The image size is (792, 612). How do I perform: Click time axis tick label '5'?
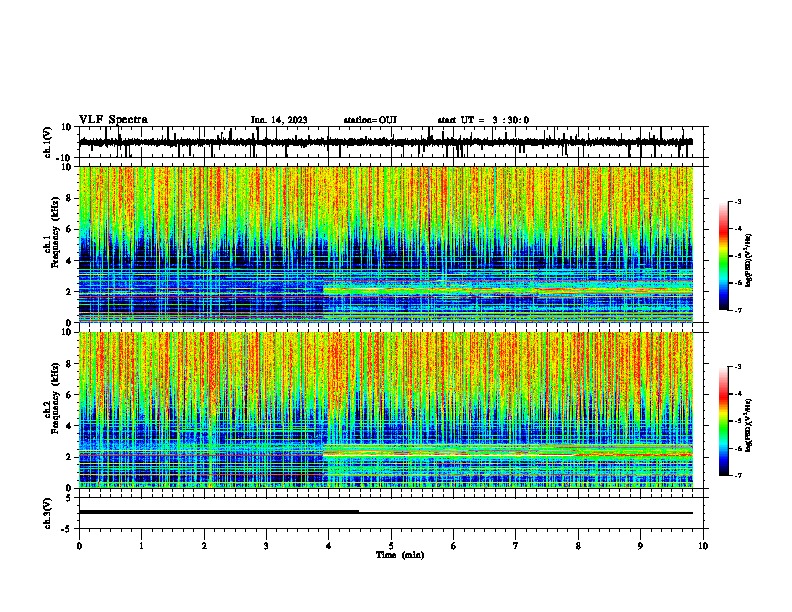click(x=391, y=545)
